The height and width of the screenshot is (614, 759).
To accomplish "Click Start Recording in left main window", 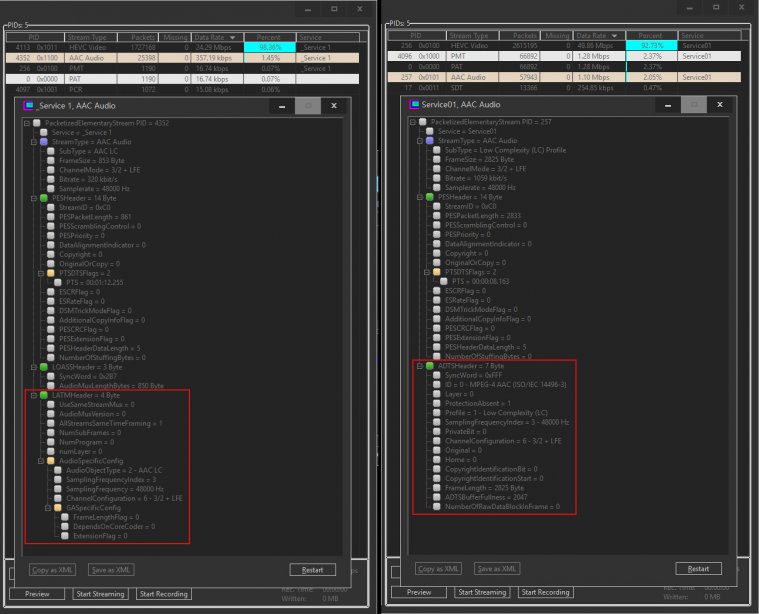I will 164,594.
